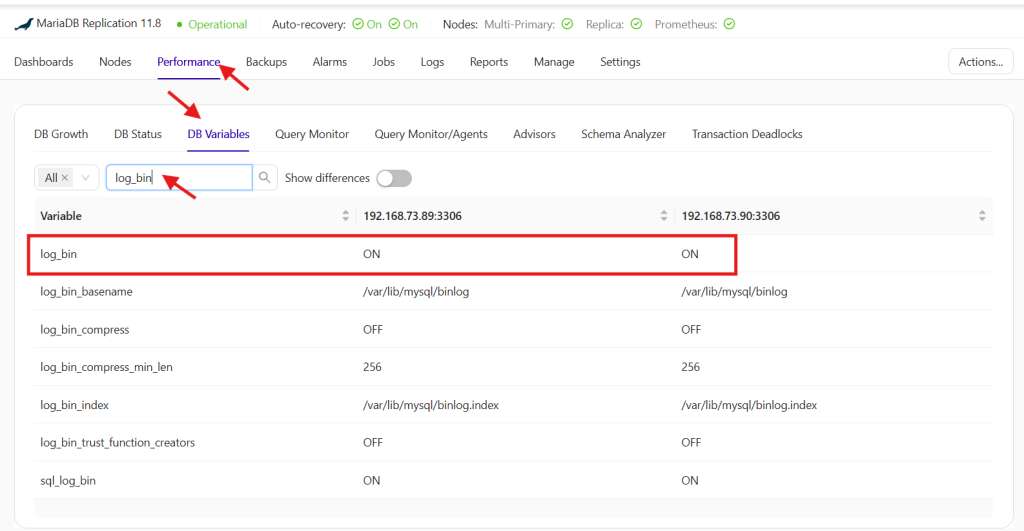Open the Alarms tab
The height and width of the screenshot is (531, 1024).
click(x=330, y=62)
